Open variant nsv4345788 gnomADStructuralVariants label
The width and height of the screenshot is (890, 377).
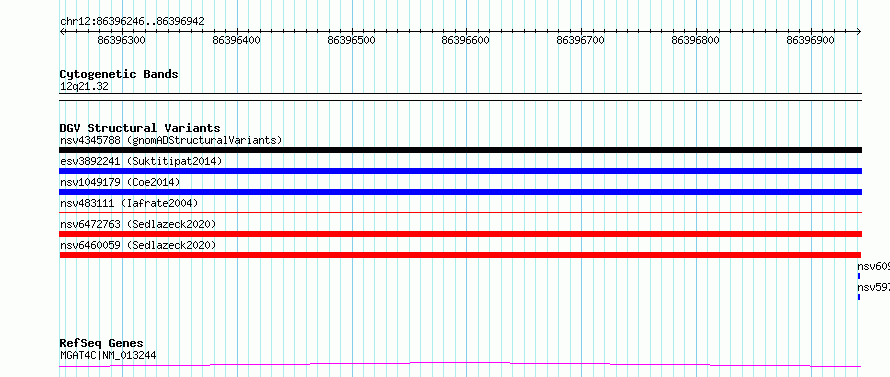point(171,140)
